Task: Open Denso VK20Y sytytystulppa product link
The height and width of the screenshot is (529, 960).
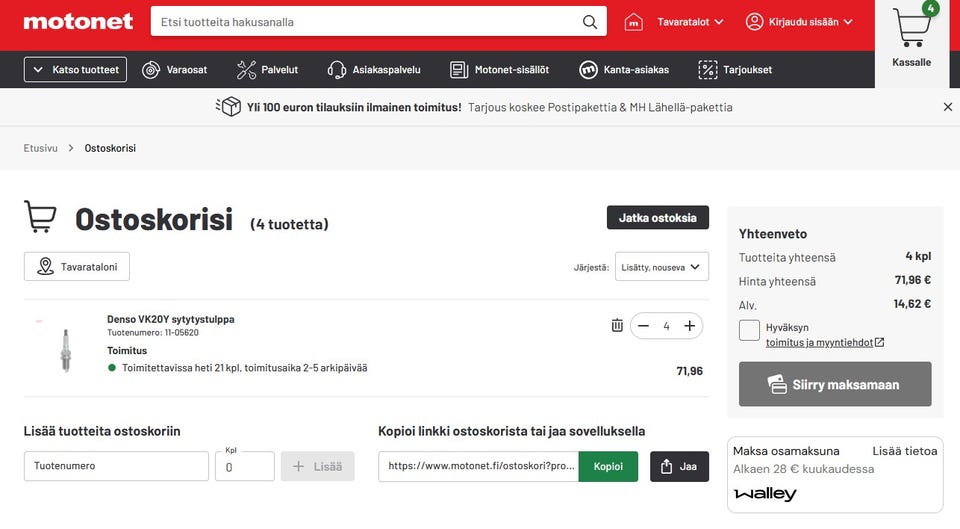Action: click(171, 319)
